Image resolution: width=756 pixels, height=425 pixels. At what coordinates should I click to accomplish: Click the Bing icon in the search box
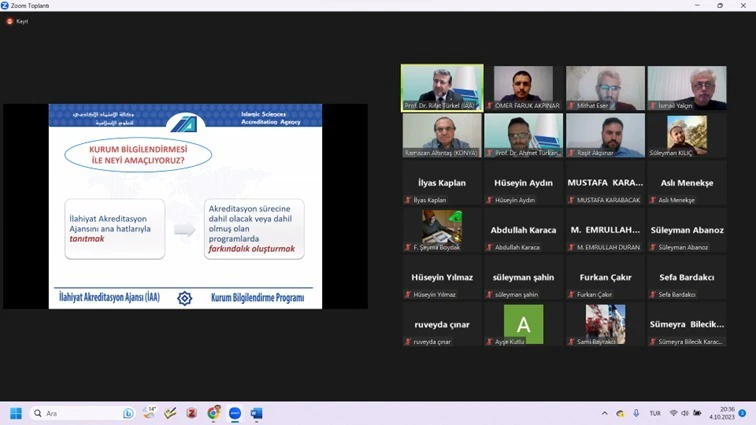pyautogui.click(x=128, y=413)
